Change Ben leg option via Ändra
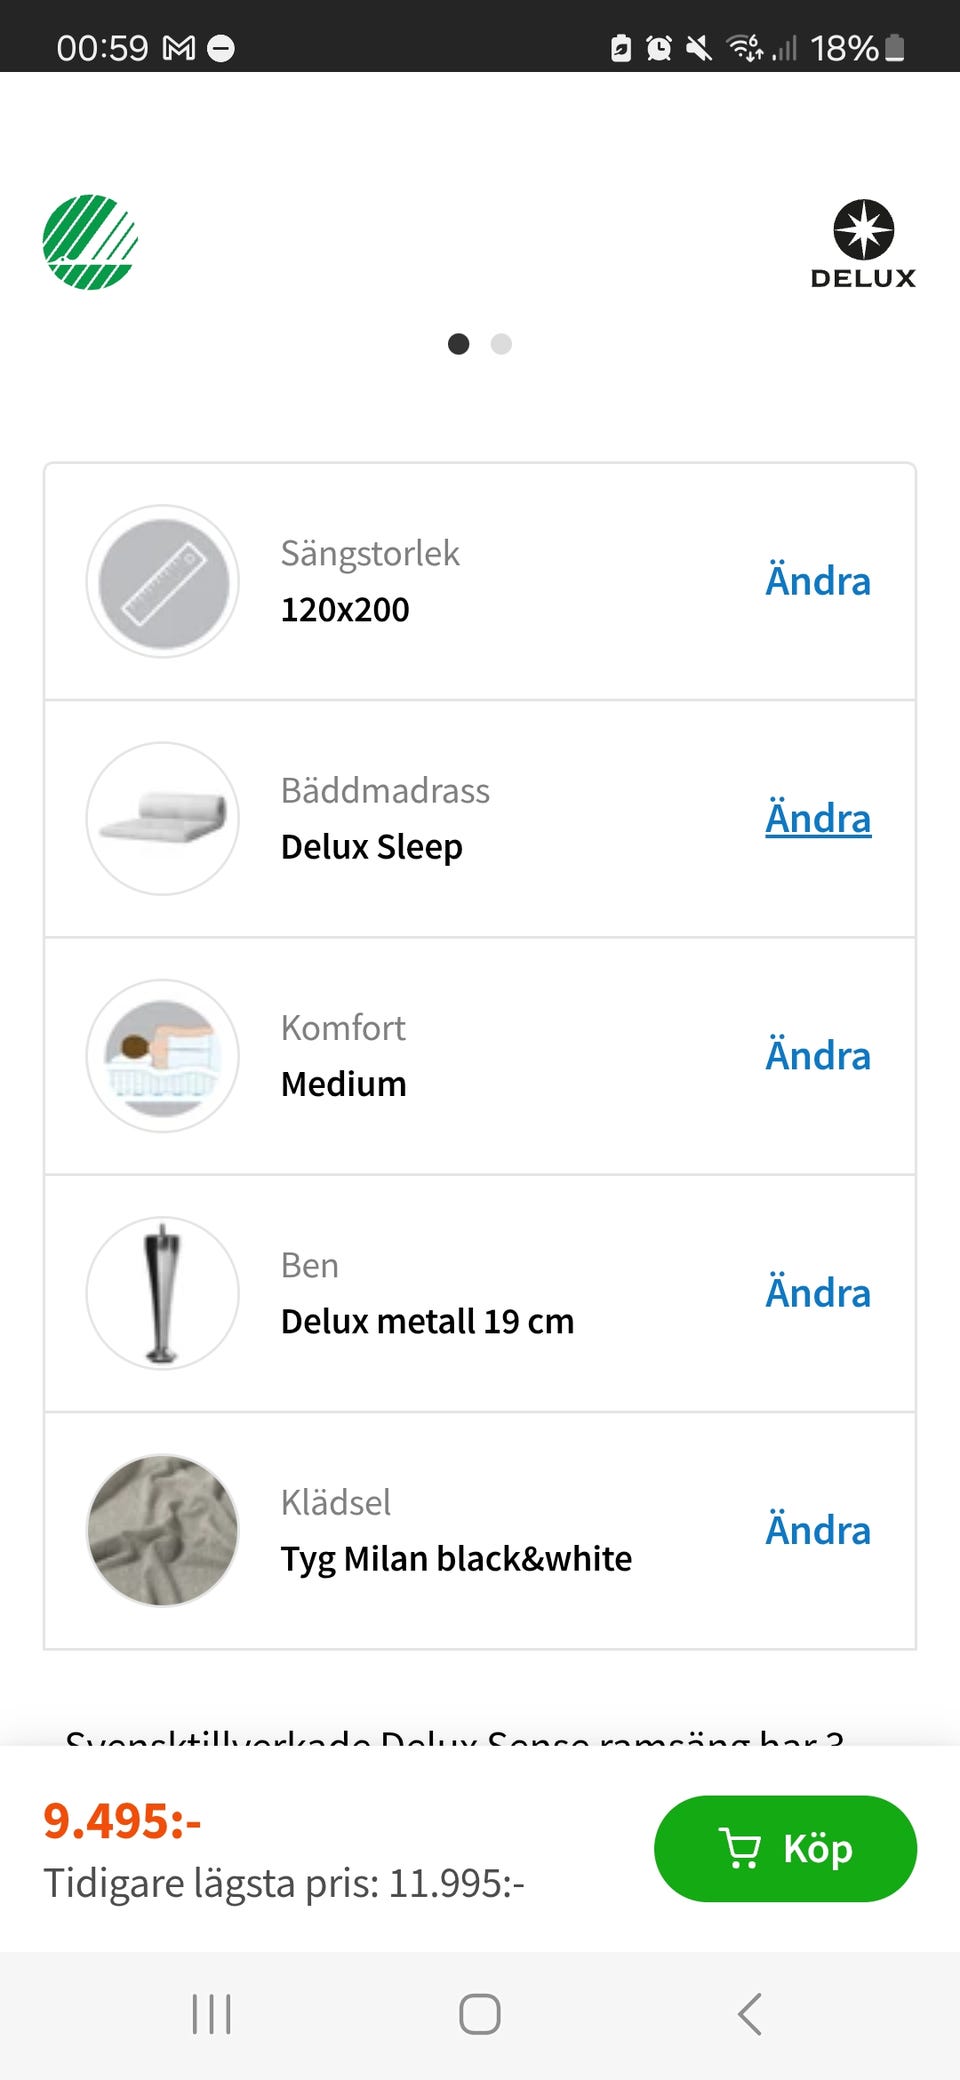 tap(817, 1293)
